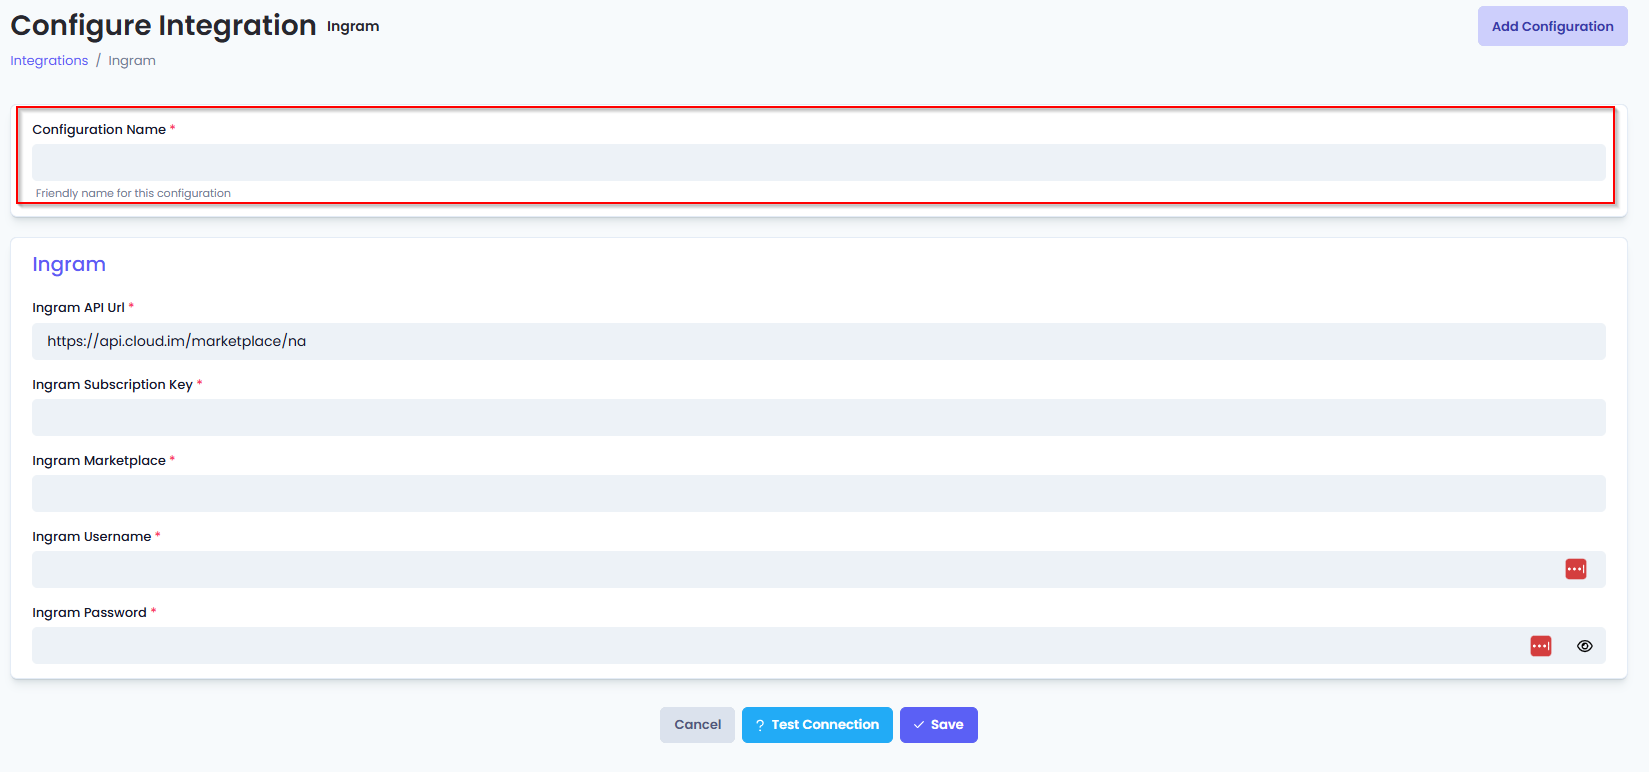Click 'Friendly name for this configuration' hint
Screen dimensions: 1649x772
[x=133, y=193]
